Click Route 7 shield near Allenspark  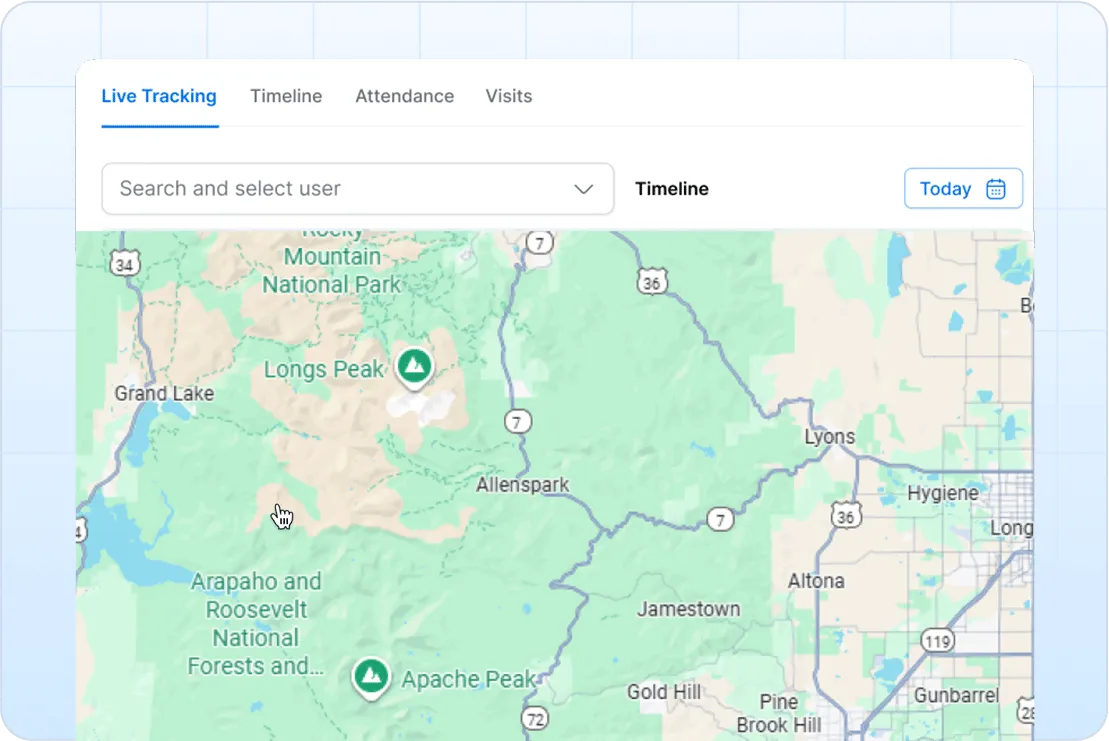point(518,422)
